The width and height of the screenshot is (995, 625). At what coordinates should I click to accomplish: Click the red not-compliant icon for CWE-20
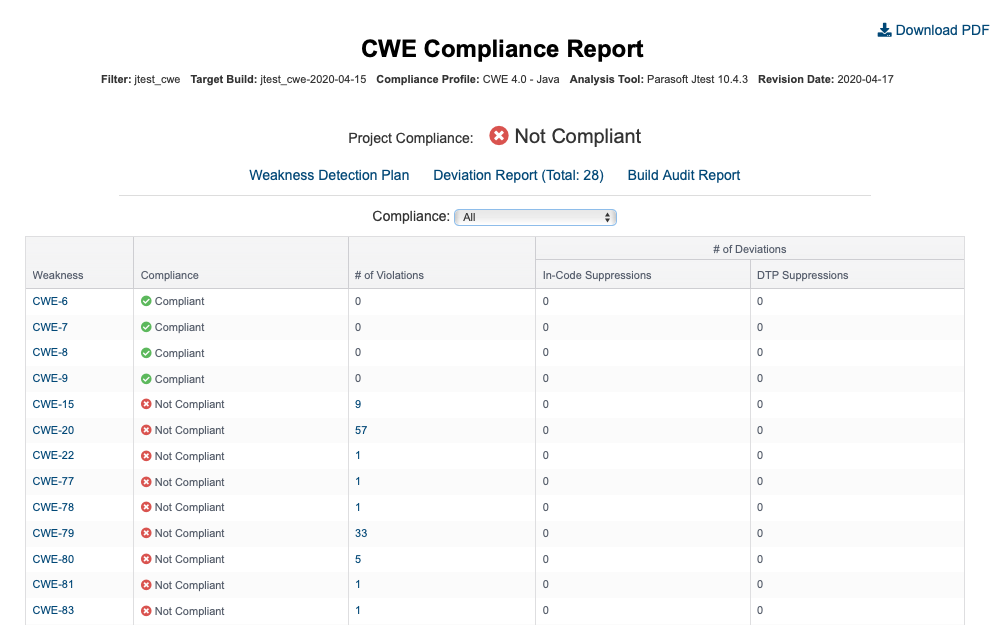point(146,430)
